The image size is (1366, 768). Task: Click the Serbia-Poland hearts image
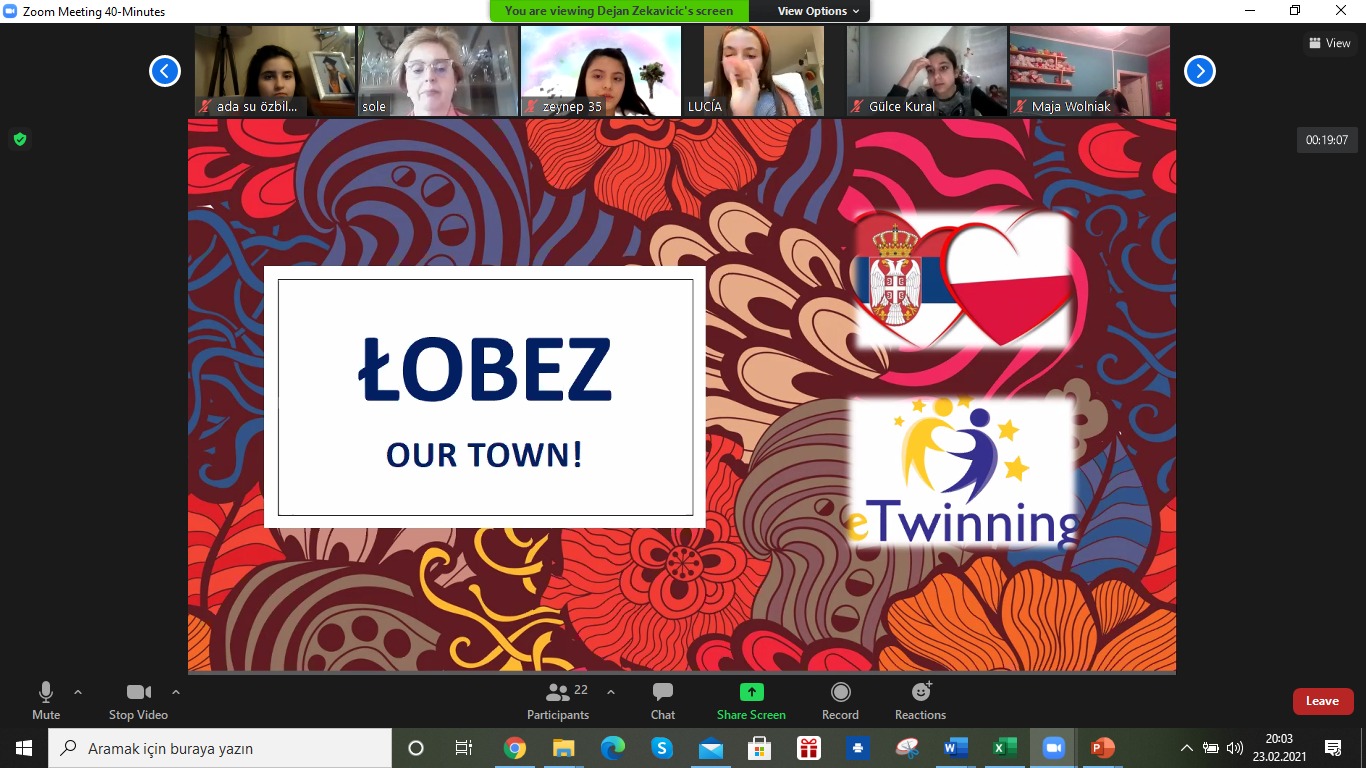click(x=963, y=279)
